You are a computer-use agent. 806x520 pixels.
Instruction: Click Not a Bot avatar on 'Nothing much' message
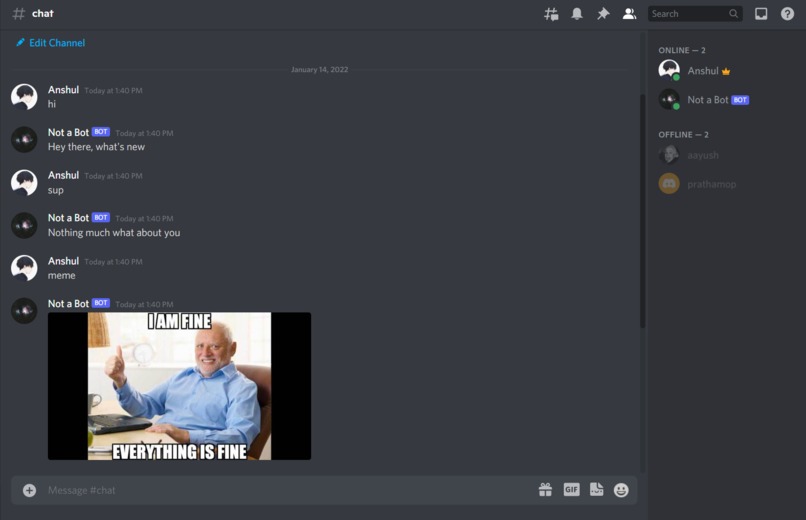[24, 225]
